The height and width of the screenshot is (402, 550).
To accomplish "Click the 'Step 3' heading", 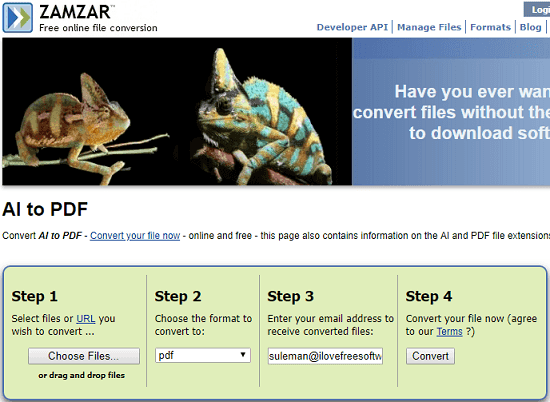I will click(290, 296).
